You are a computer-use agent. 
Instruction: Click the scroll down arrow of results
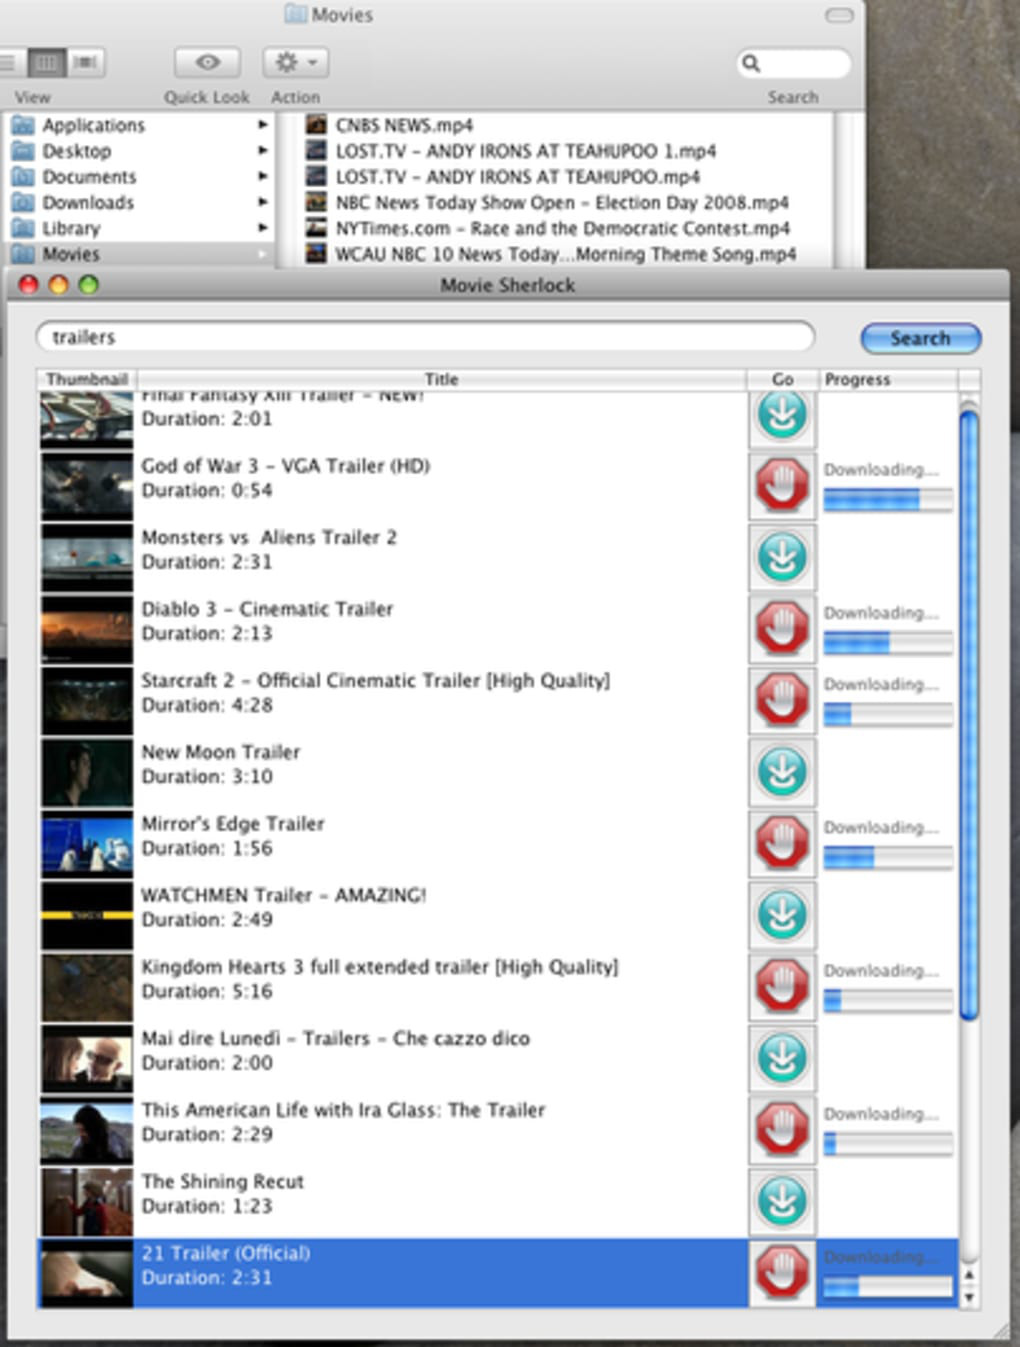968,1298
